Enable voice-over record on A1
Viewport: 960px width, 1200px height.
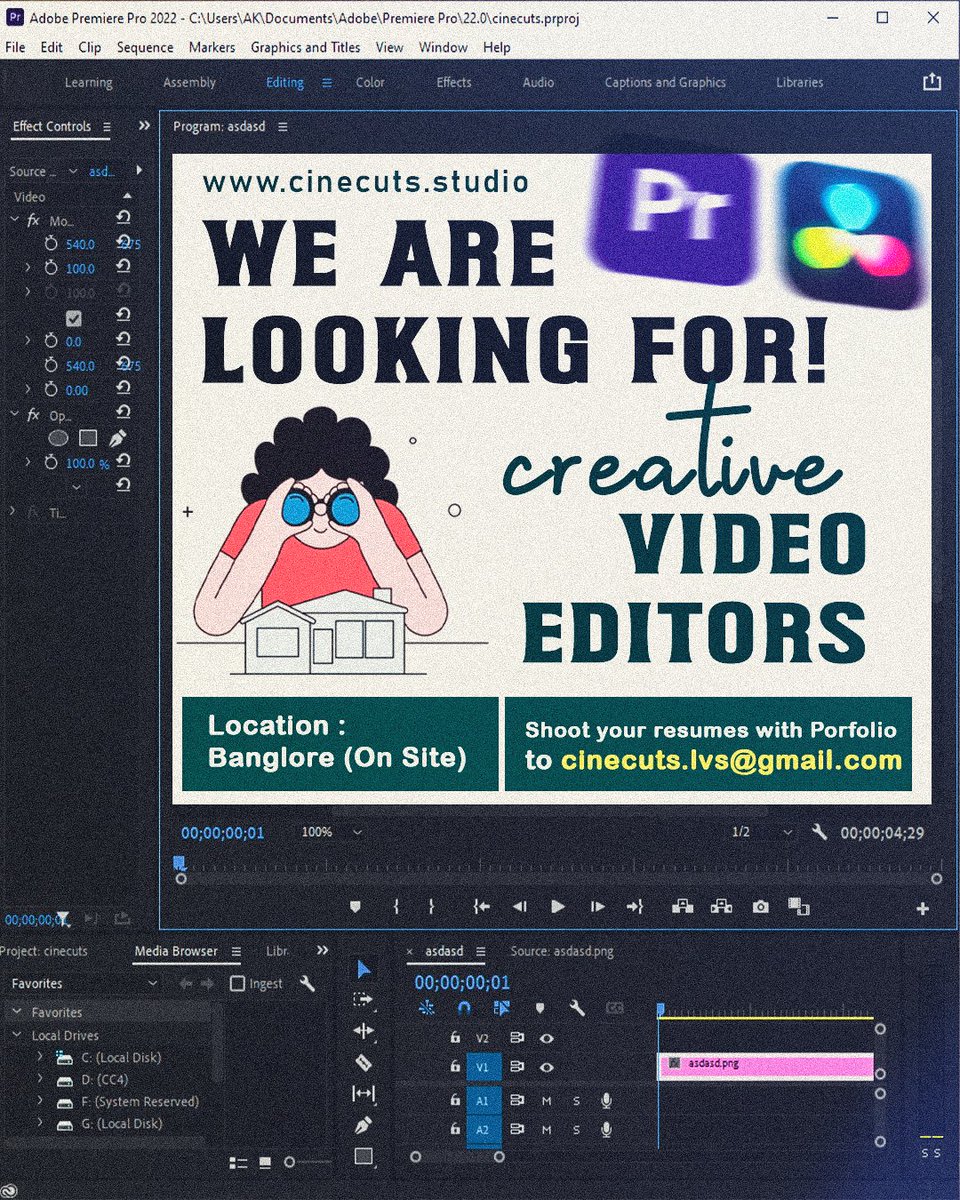pyautogui.click(x=606, y=1100)
